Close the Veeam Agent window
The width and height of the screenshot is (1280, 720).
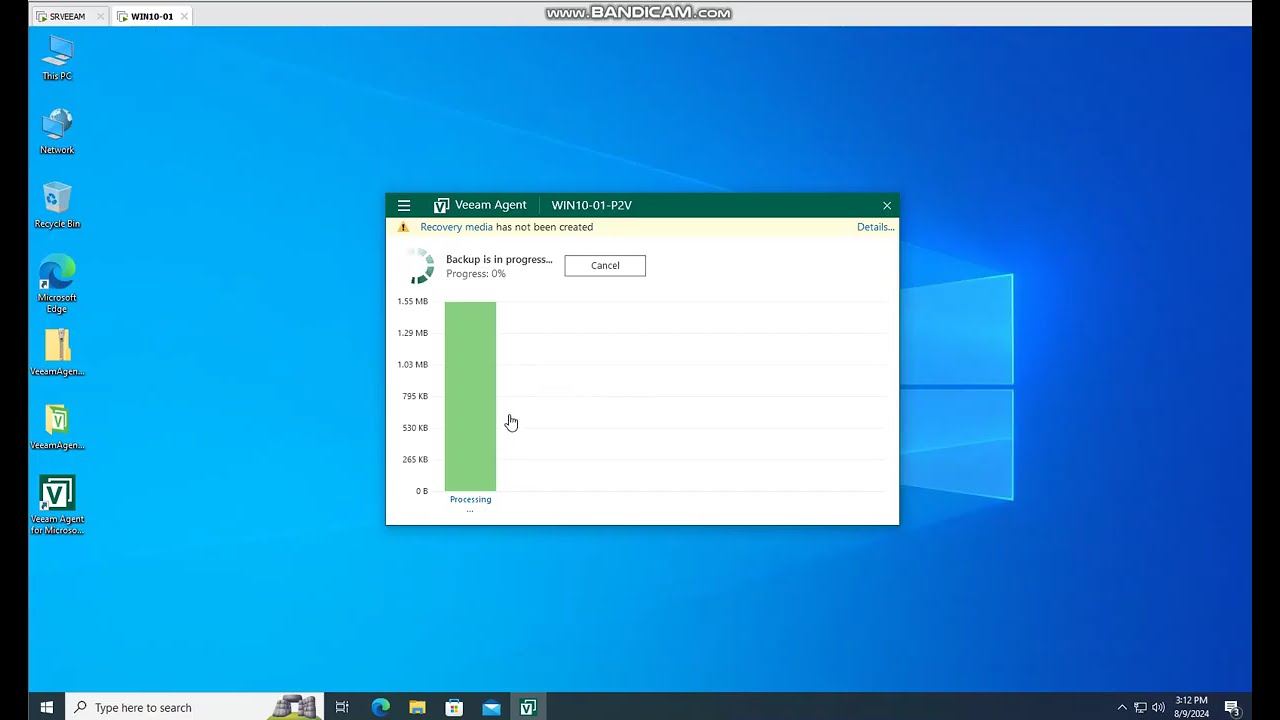point(887,205)
